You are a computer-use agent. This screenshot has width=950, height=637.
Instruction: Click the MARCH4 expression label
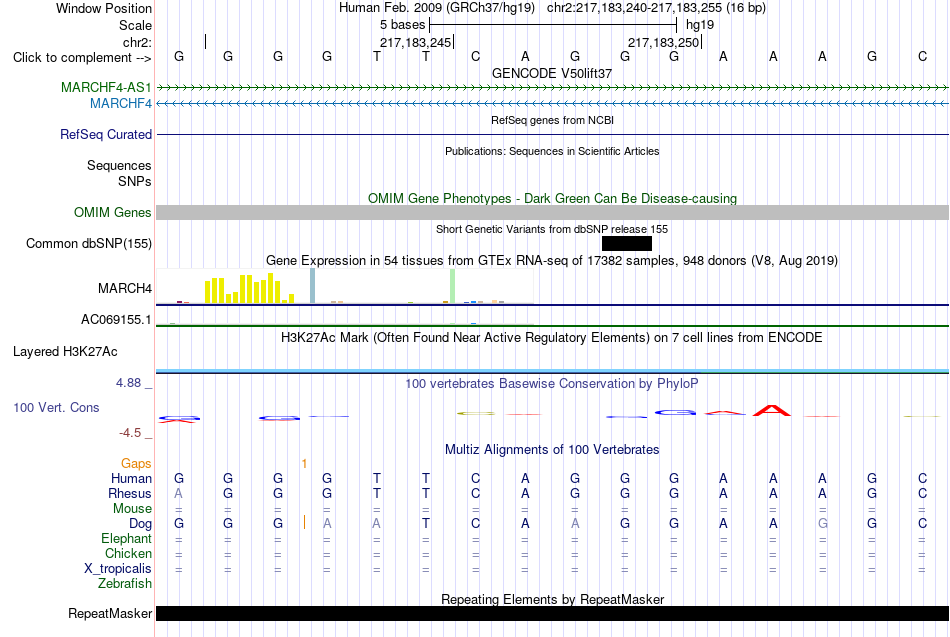pos(125,288)
